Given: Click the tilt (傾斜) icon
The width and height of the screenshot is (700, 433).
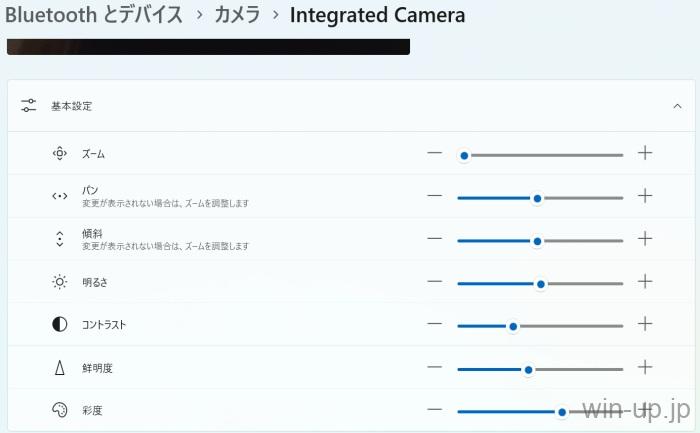Looking at the screenshot, I should click(60, 239).
